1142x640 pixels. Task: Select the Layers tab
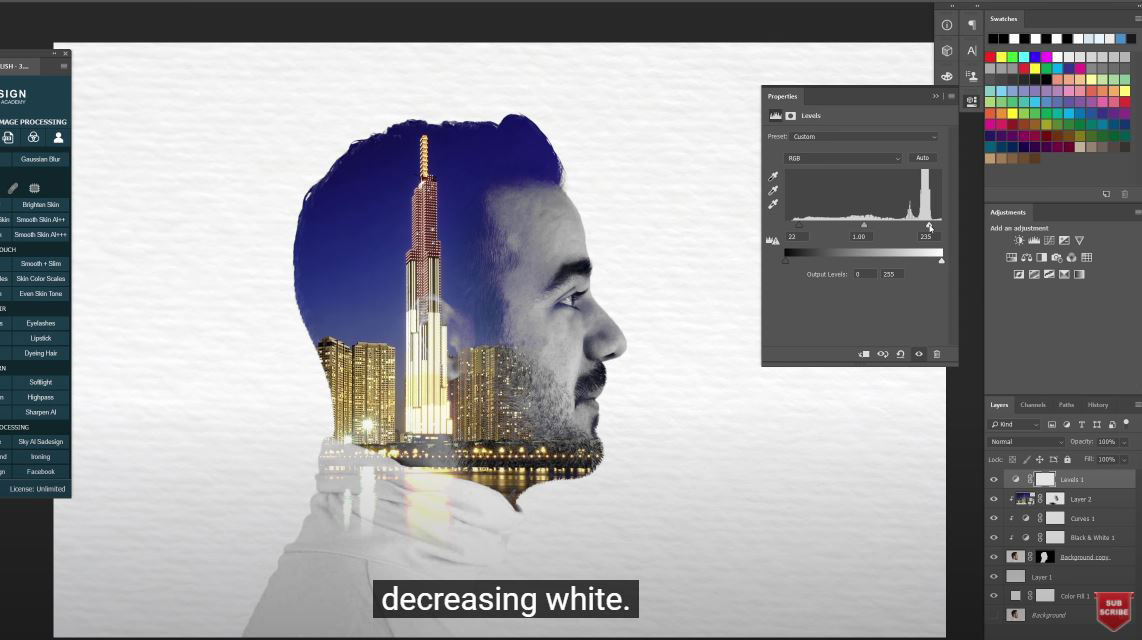(999, 405)
